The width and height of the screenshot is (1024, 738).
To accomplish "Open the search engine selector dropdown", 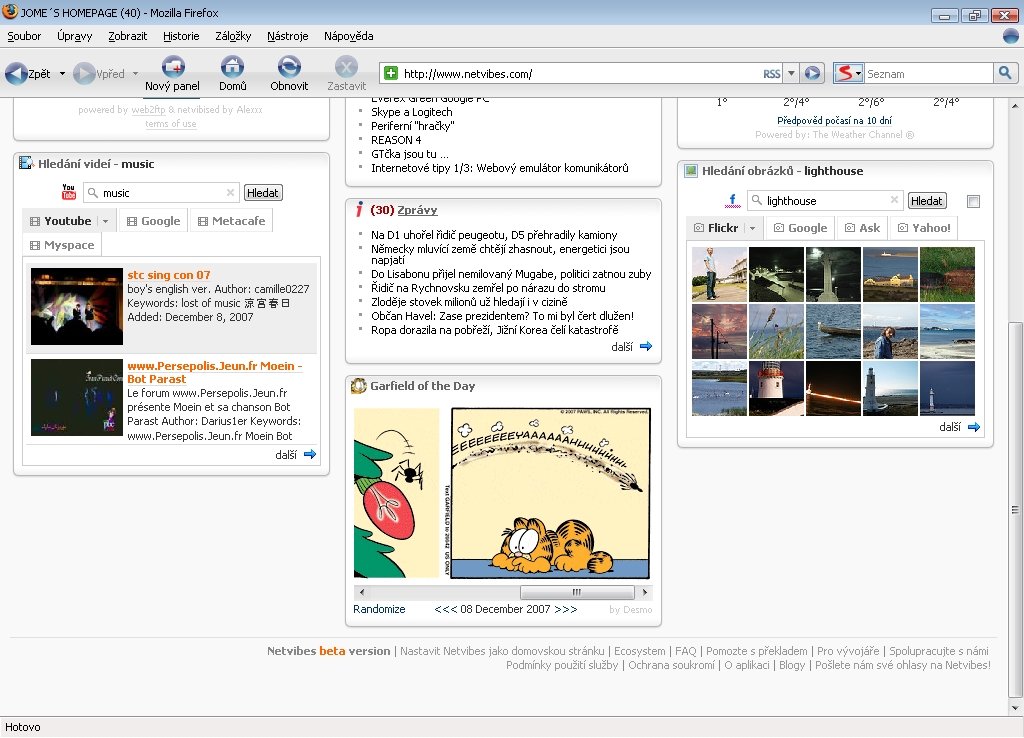I will 859,73.
